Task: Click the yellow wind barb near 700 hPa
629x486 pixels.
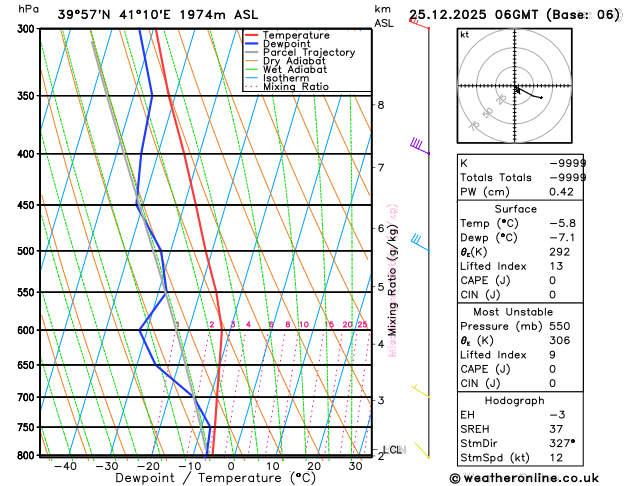Action: pyautogui.click(x=421, y=391)
